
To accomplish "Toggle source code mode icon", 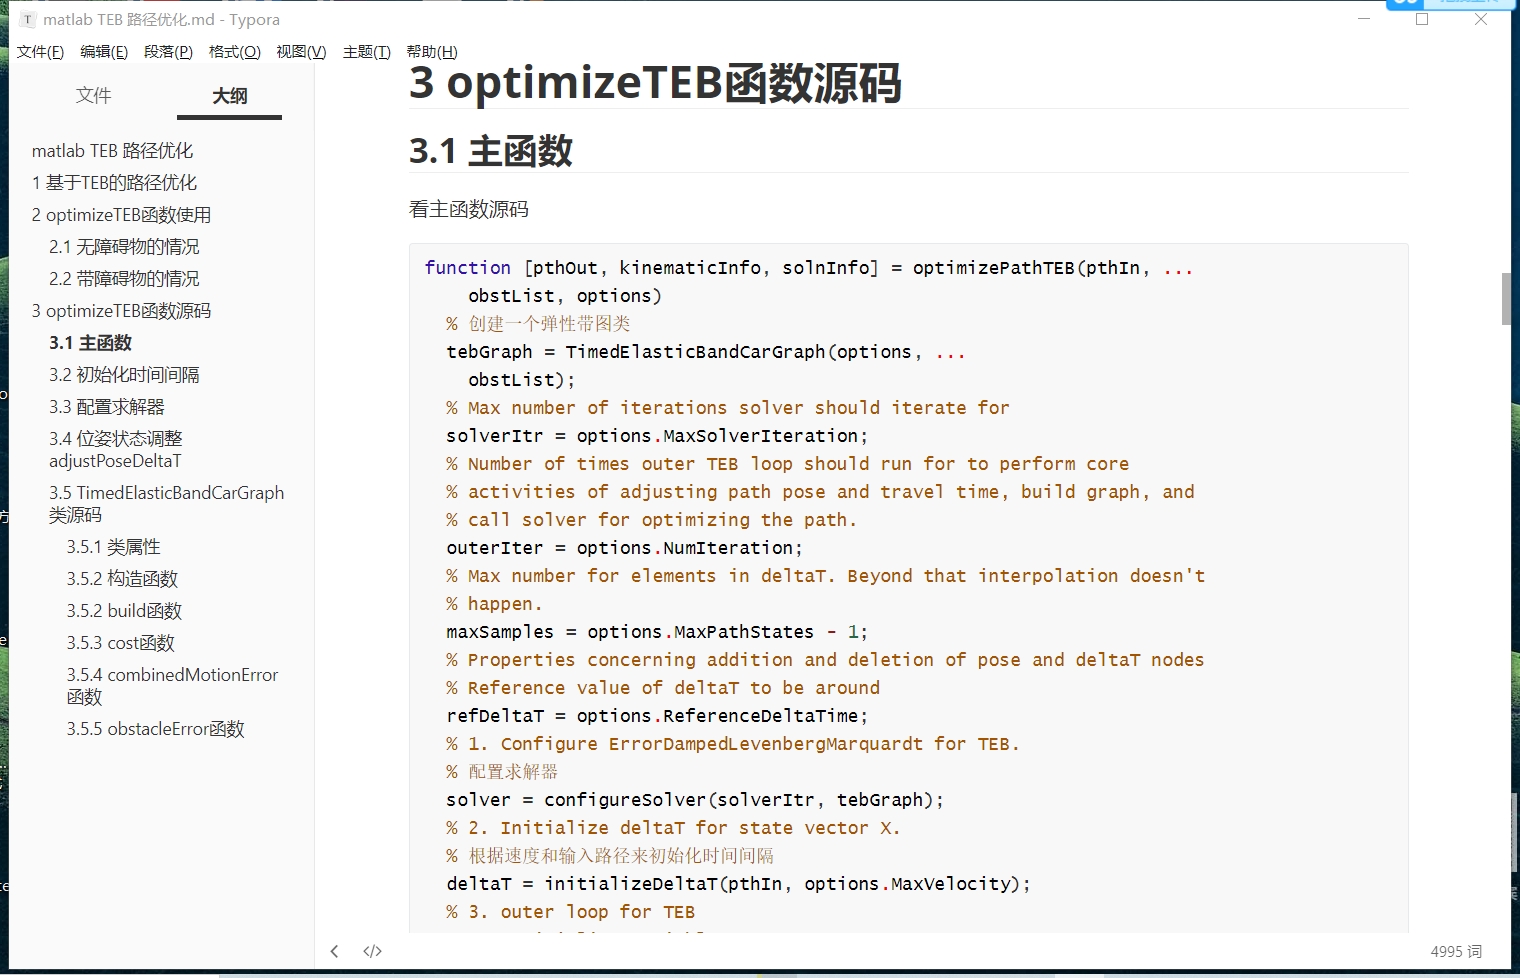I will 372,951.
